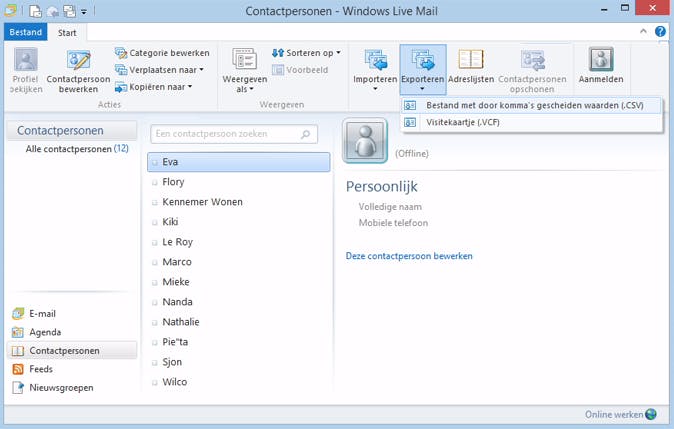Select the Feeds label in sidebar
The width and height of the screenshot is (674, 429).
[x=41, y=369]
